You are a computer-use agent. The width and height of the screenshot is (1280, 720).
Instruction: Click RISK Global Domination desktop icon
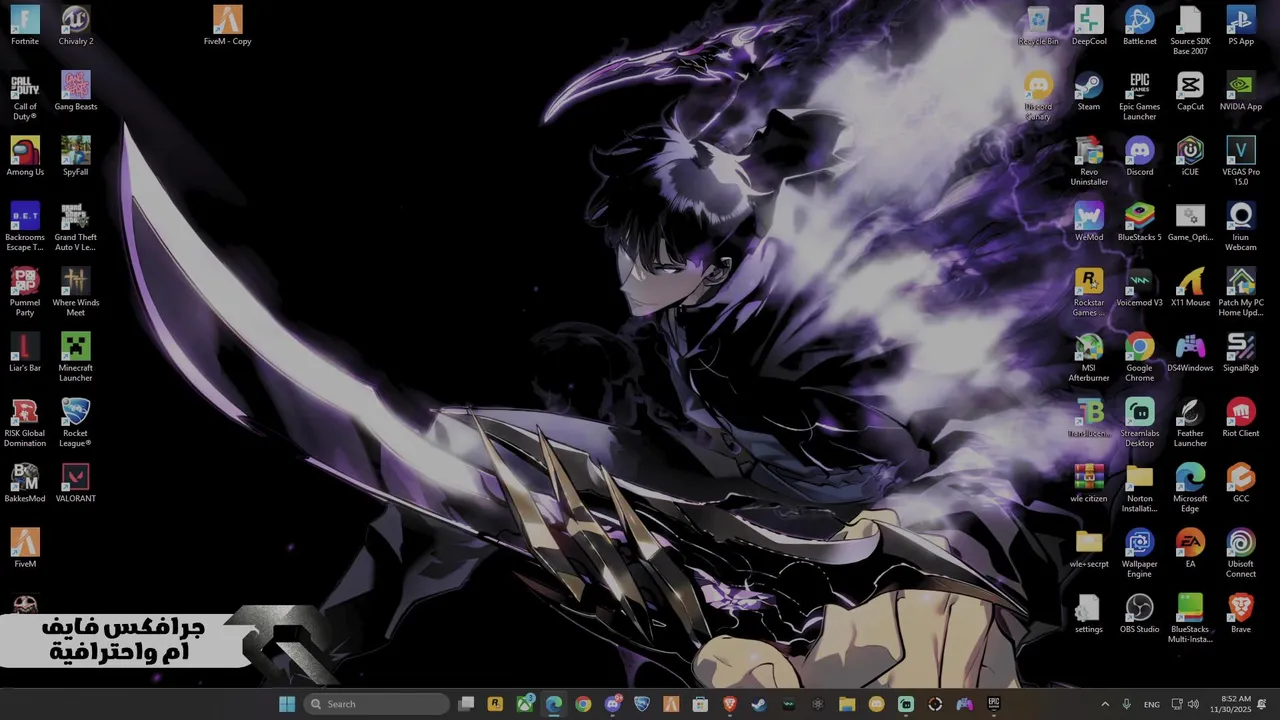tap(25, 423)
